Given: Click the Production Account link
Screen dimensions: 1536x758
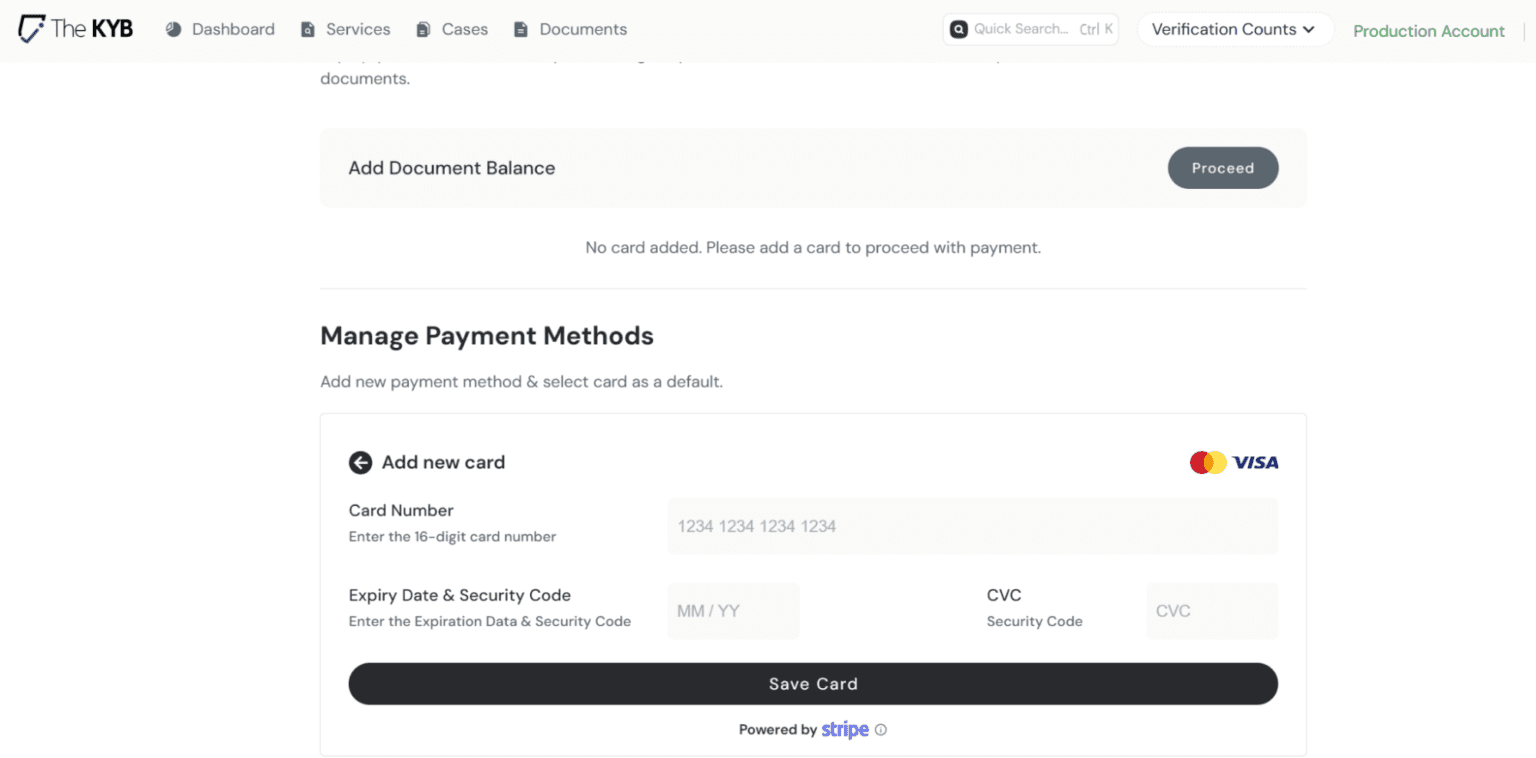Looking at the screenshot, I should (1429, 31).
